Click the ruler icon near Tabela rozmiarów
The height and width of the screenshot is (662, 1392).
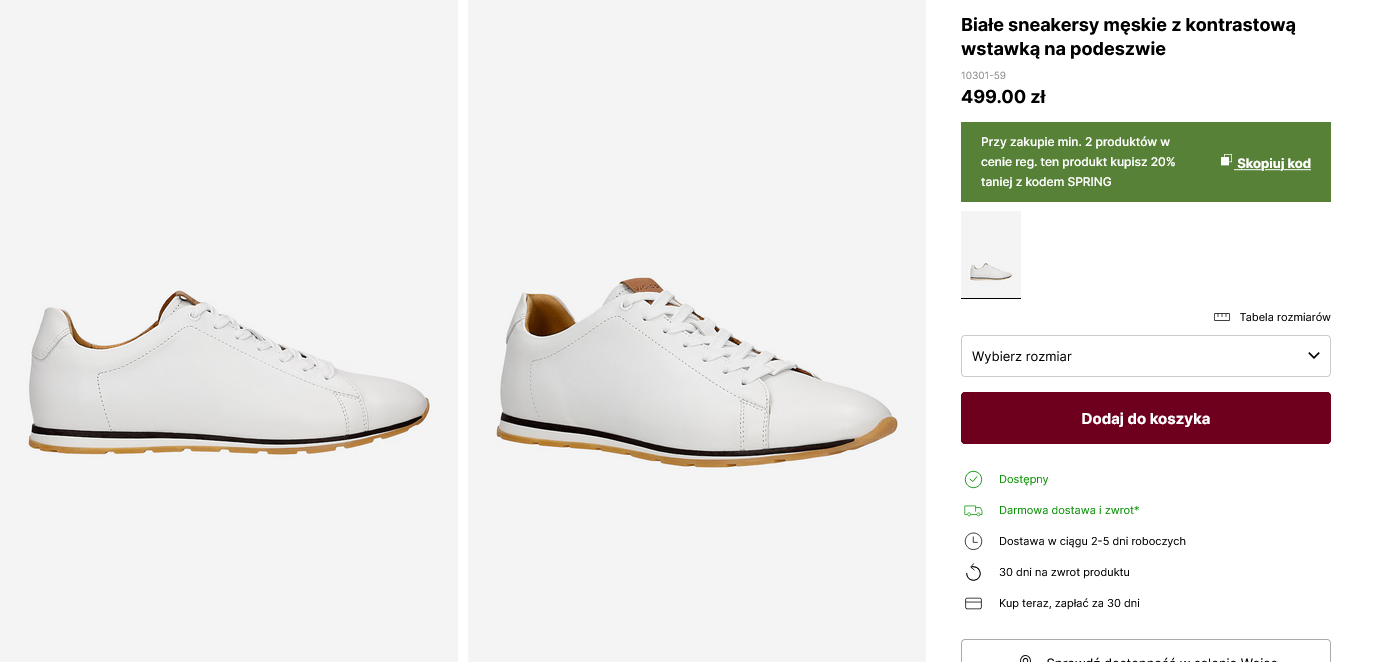point(1221,317)
